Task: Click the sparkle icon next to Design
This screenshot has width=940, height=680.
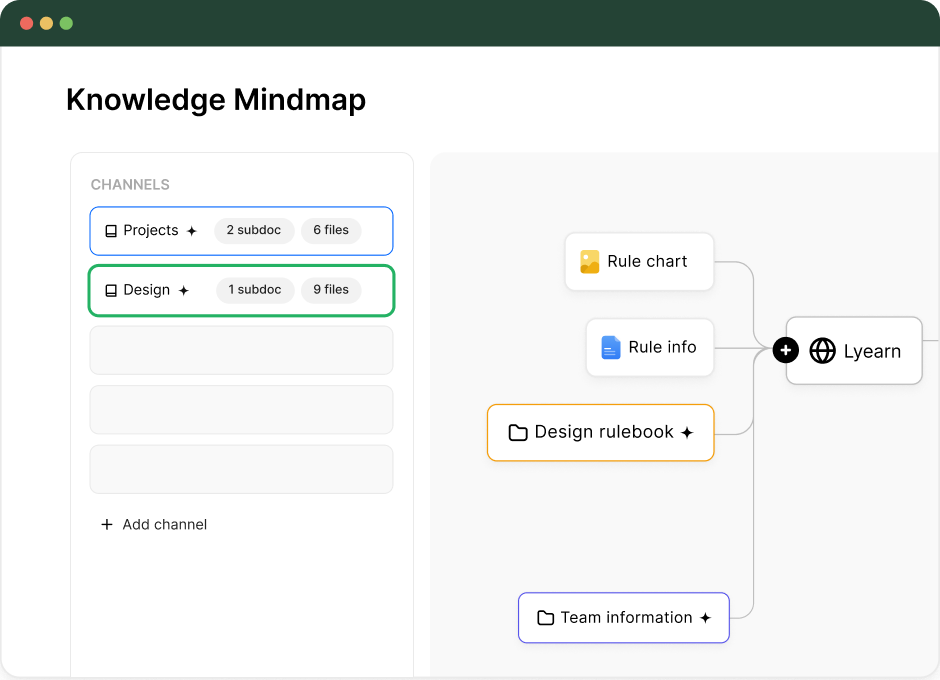Action: 183,291
